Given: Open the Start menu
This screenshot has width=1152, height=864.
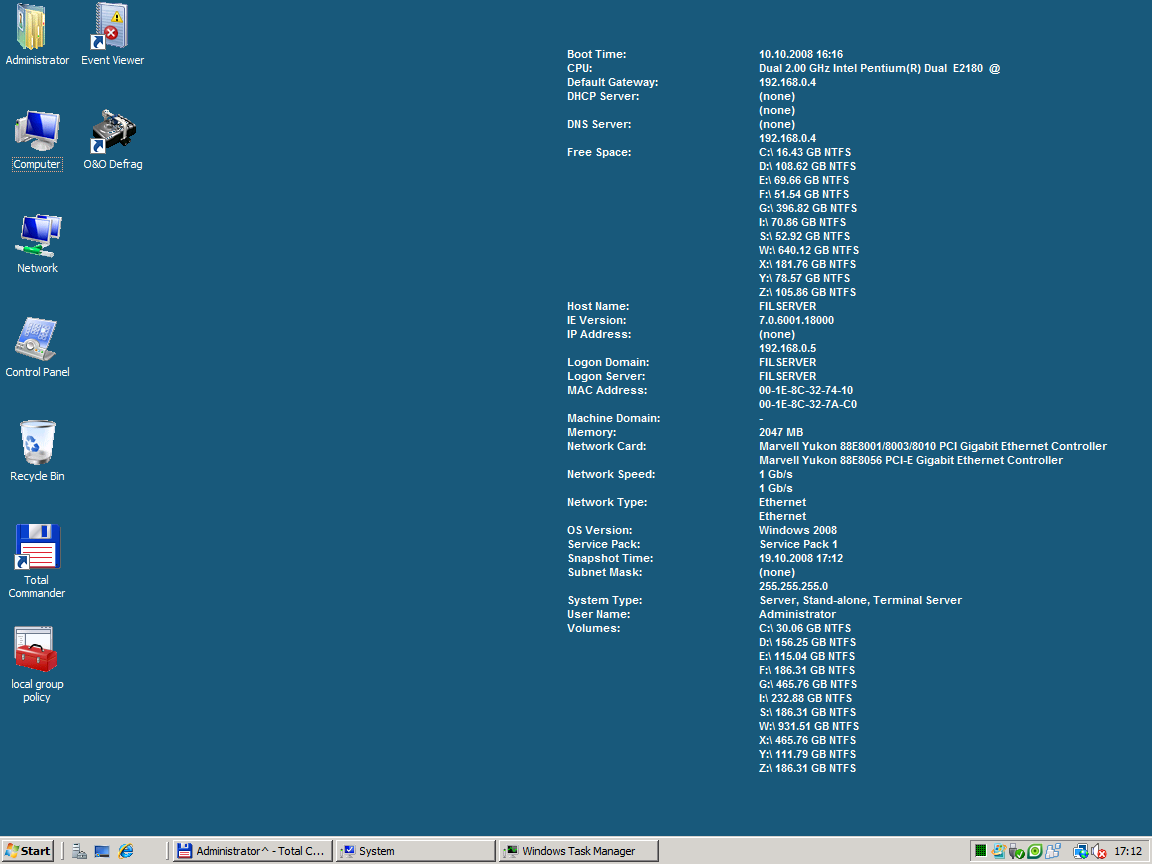Looking at the screenshot, I should click(x=27, y=851).
